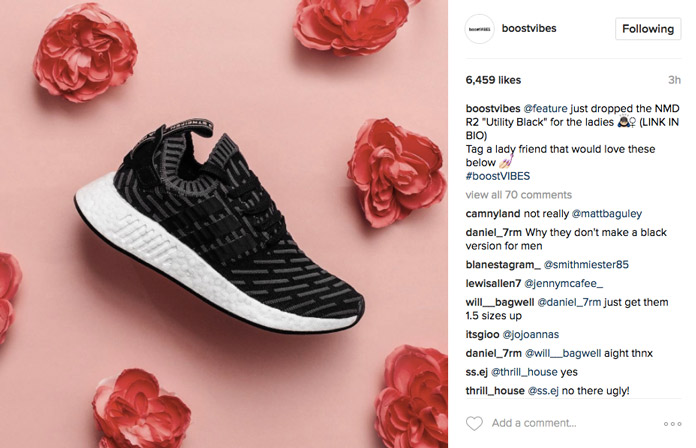Open the boostvibes profile avatar
The height and width of the screenshot is (448, 696).
tap(479, 29)
